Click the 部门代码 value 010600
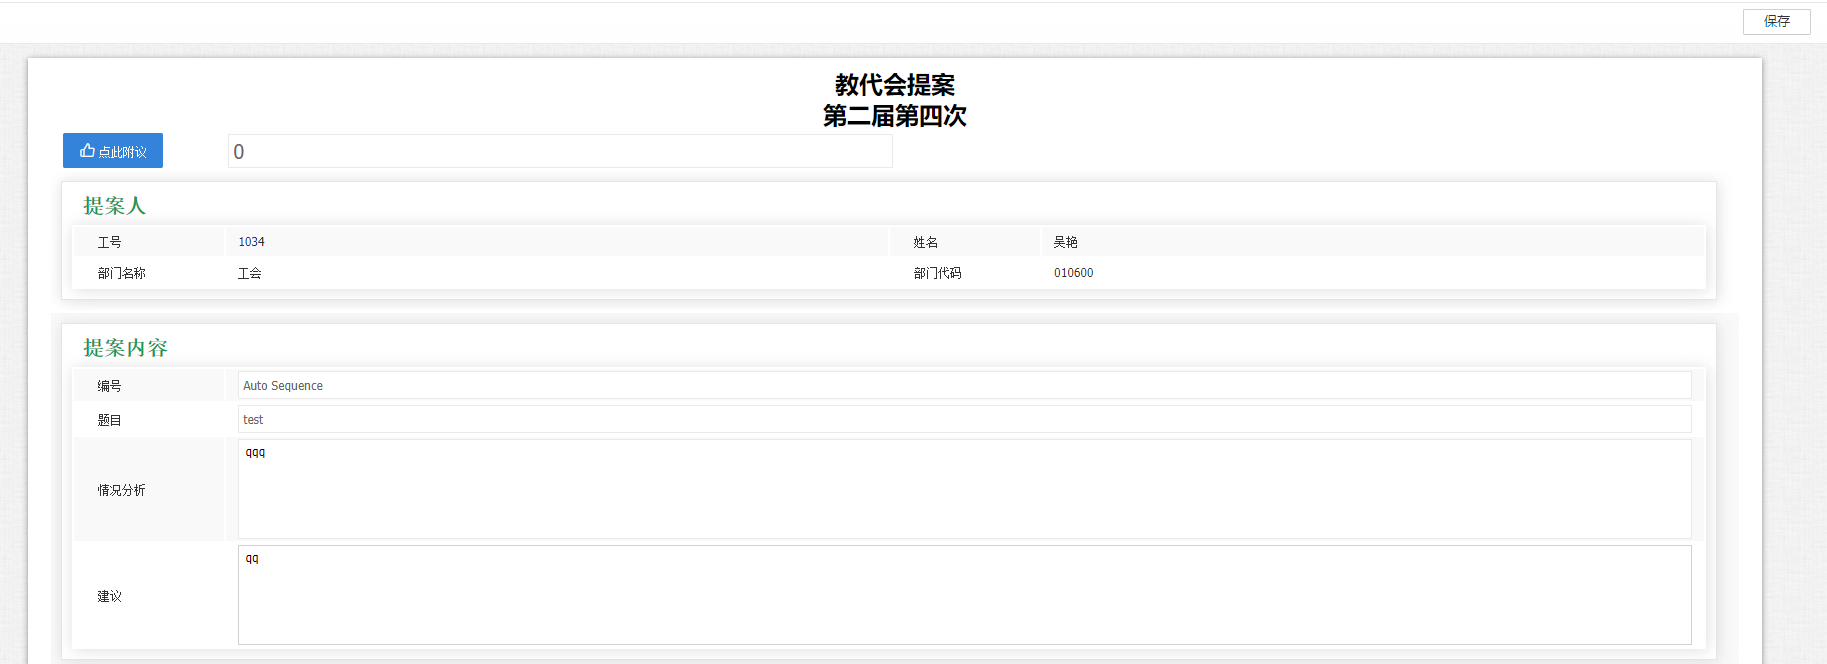Image resolution: width=1827 pixels, height=664 pixels. [1073, 273]
